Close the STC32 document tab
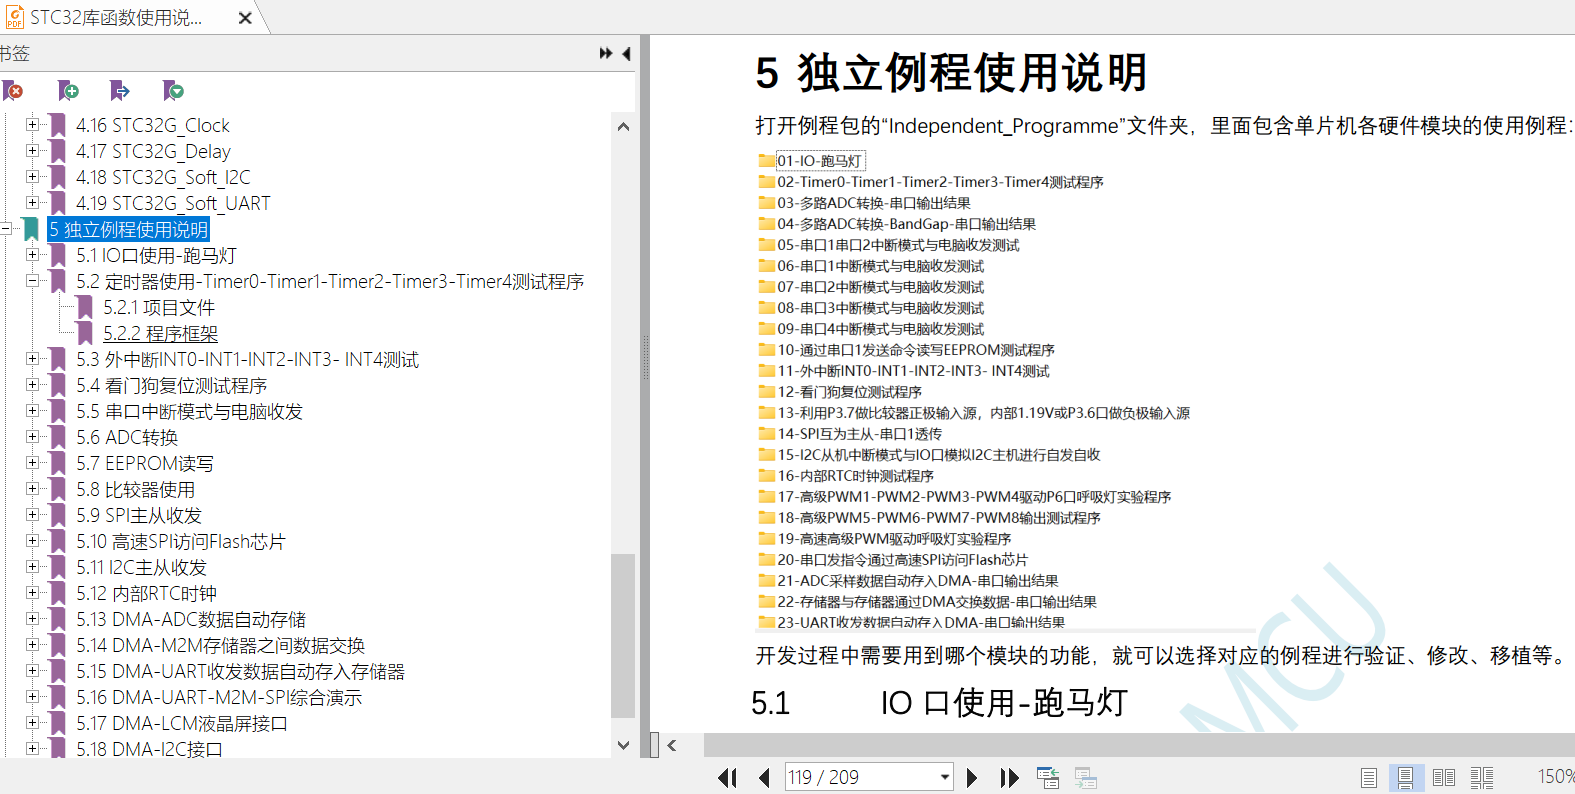Image resolution: width=1575 pixels, height=794 pixels. pyautogui.click(x=245, y=18)
